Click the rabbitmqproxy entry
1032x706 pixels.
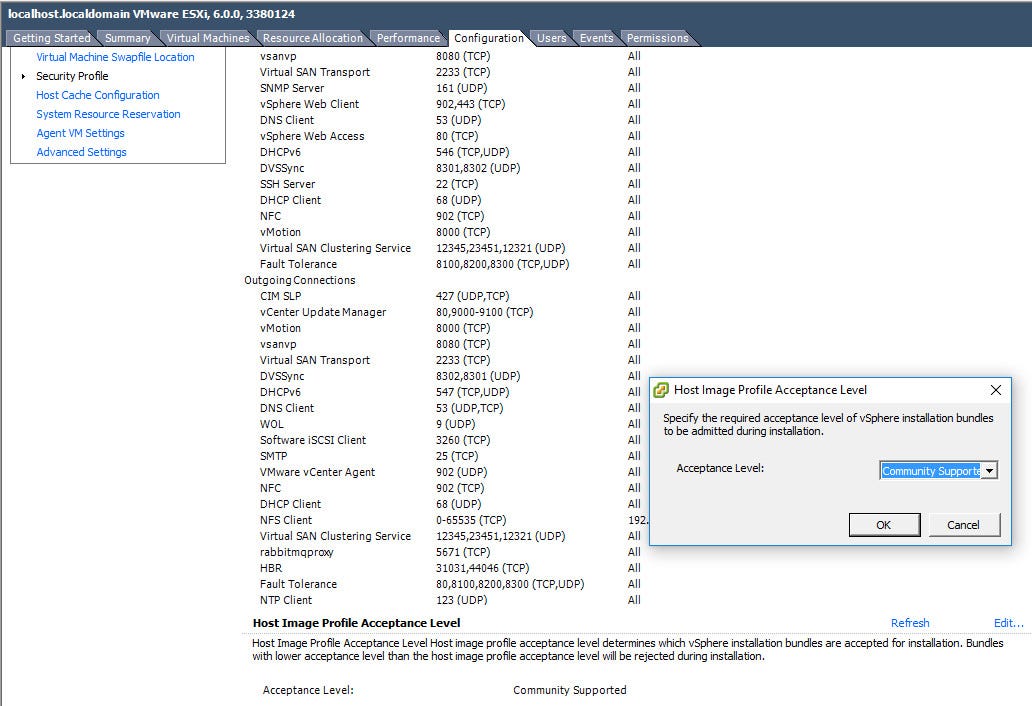297,552
